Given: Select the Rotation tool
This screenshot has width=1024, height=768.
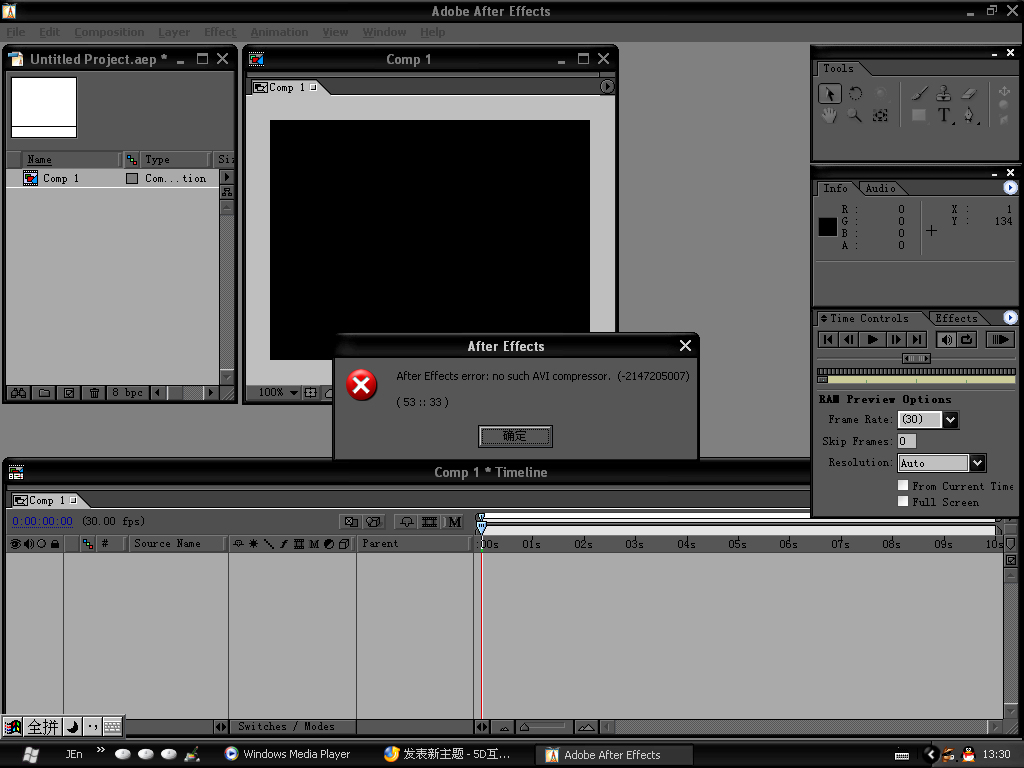Looking at the screenshot, I should click(x=855, y=94).
